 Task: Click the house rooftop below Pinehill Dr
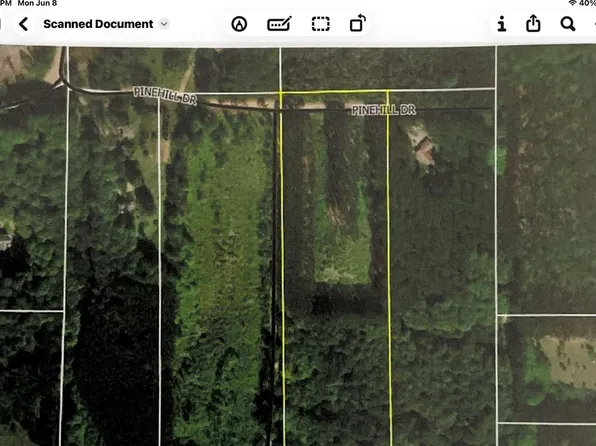(425, 150)
